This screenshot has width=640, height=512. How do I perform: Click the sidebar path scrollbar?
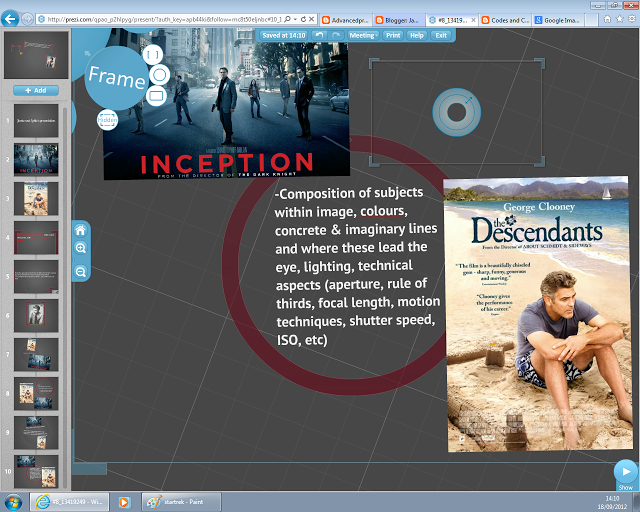click(64, 296)
